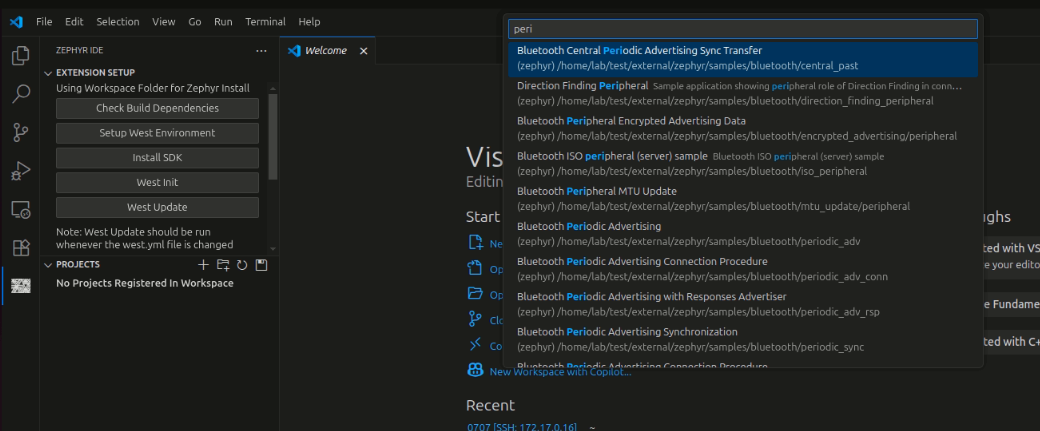Viewport: 1040px width, 431px height.
Task: Open Zephyr IDE panel more actions menu
Action: click(261, 50)
